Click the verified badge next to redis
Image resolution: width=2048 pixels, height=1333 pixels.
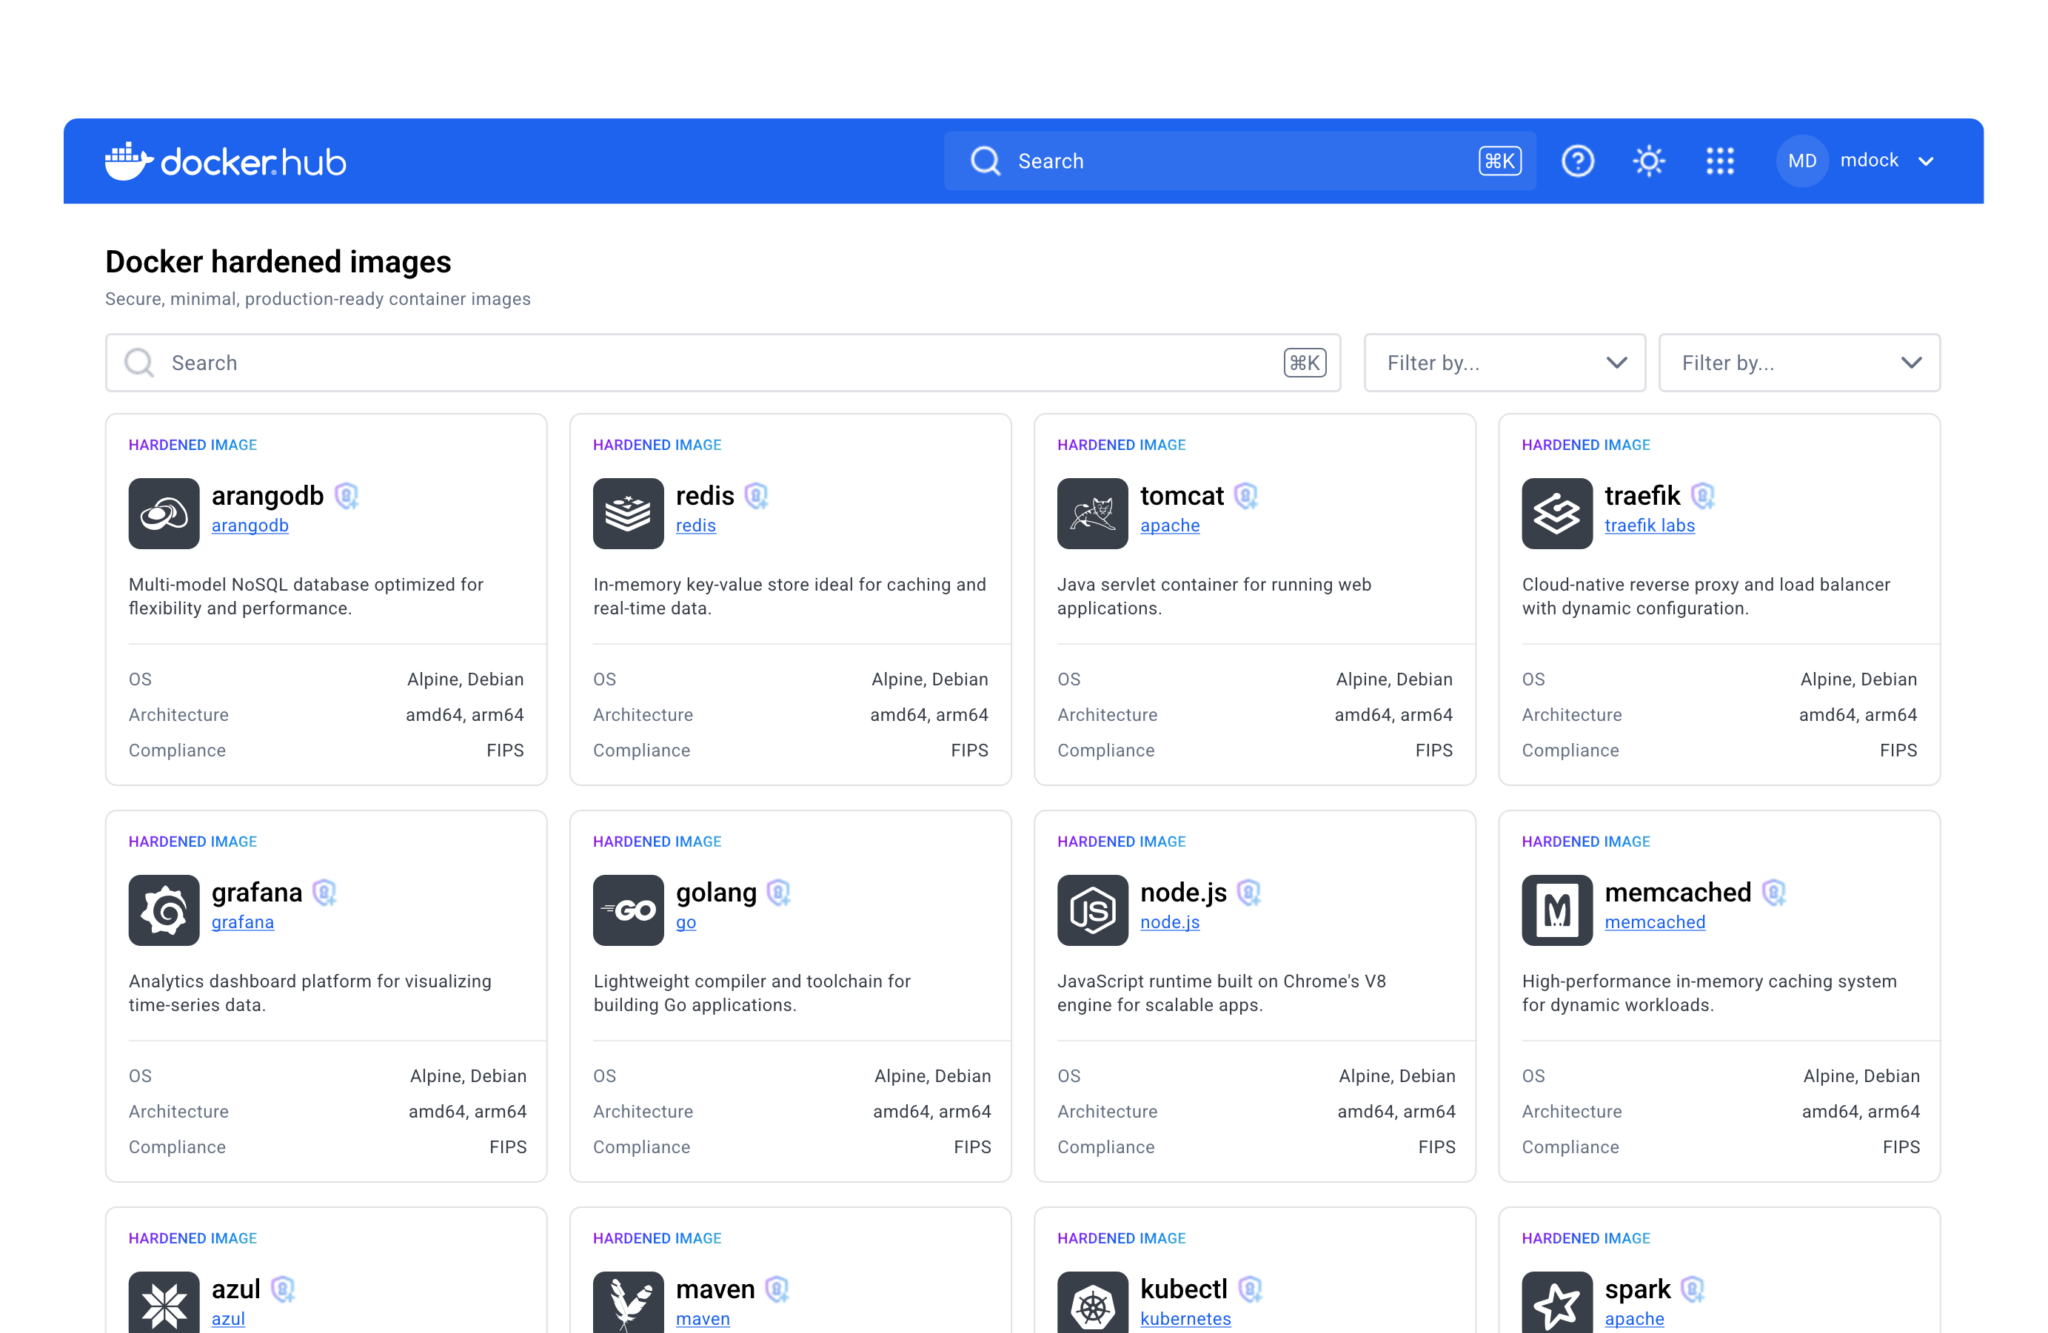pos(757,496)
